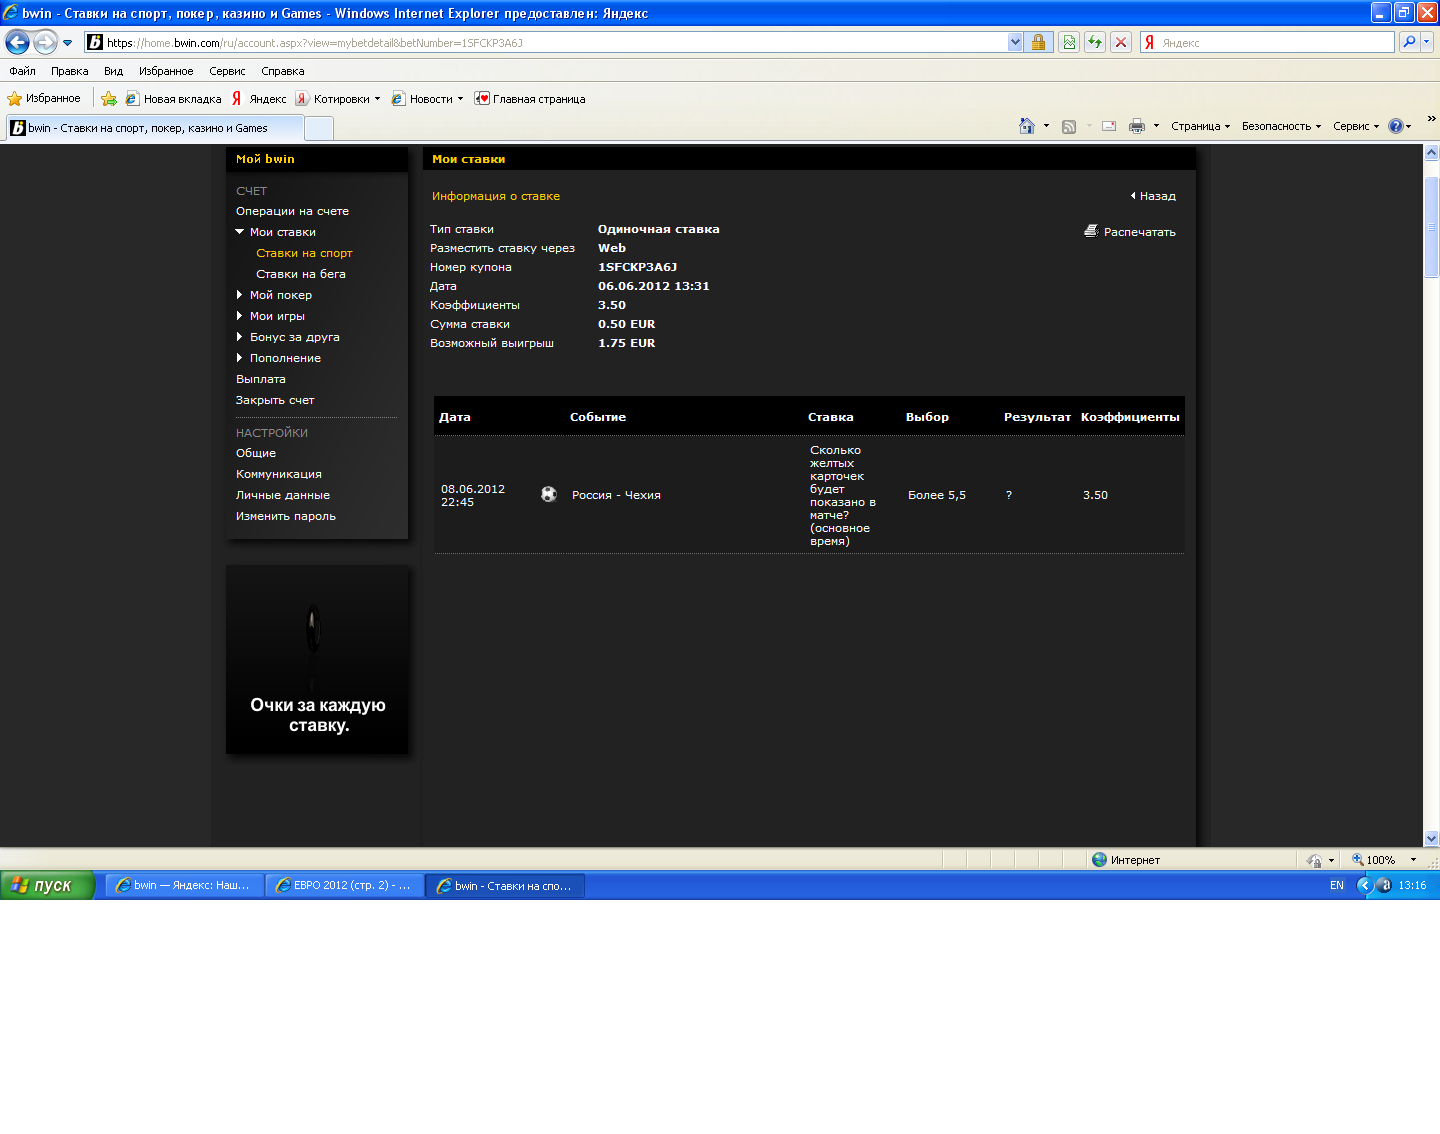
Task: Click the printer icon in command bar
Action: coord(1136,126)
